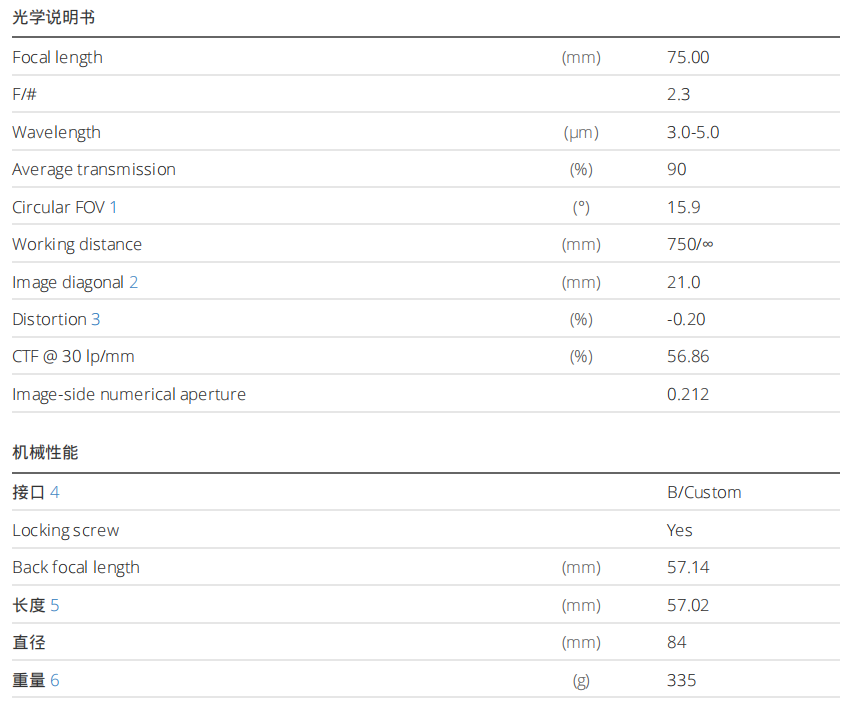This screenshot has width=857, height=711.
Task: Click the F/# value 2.3
Action: [x=678, y=95]
